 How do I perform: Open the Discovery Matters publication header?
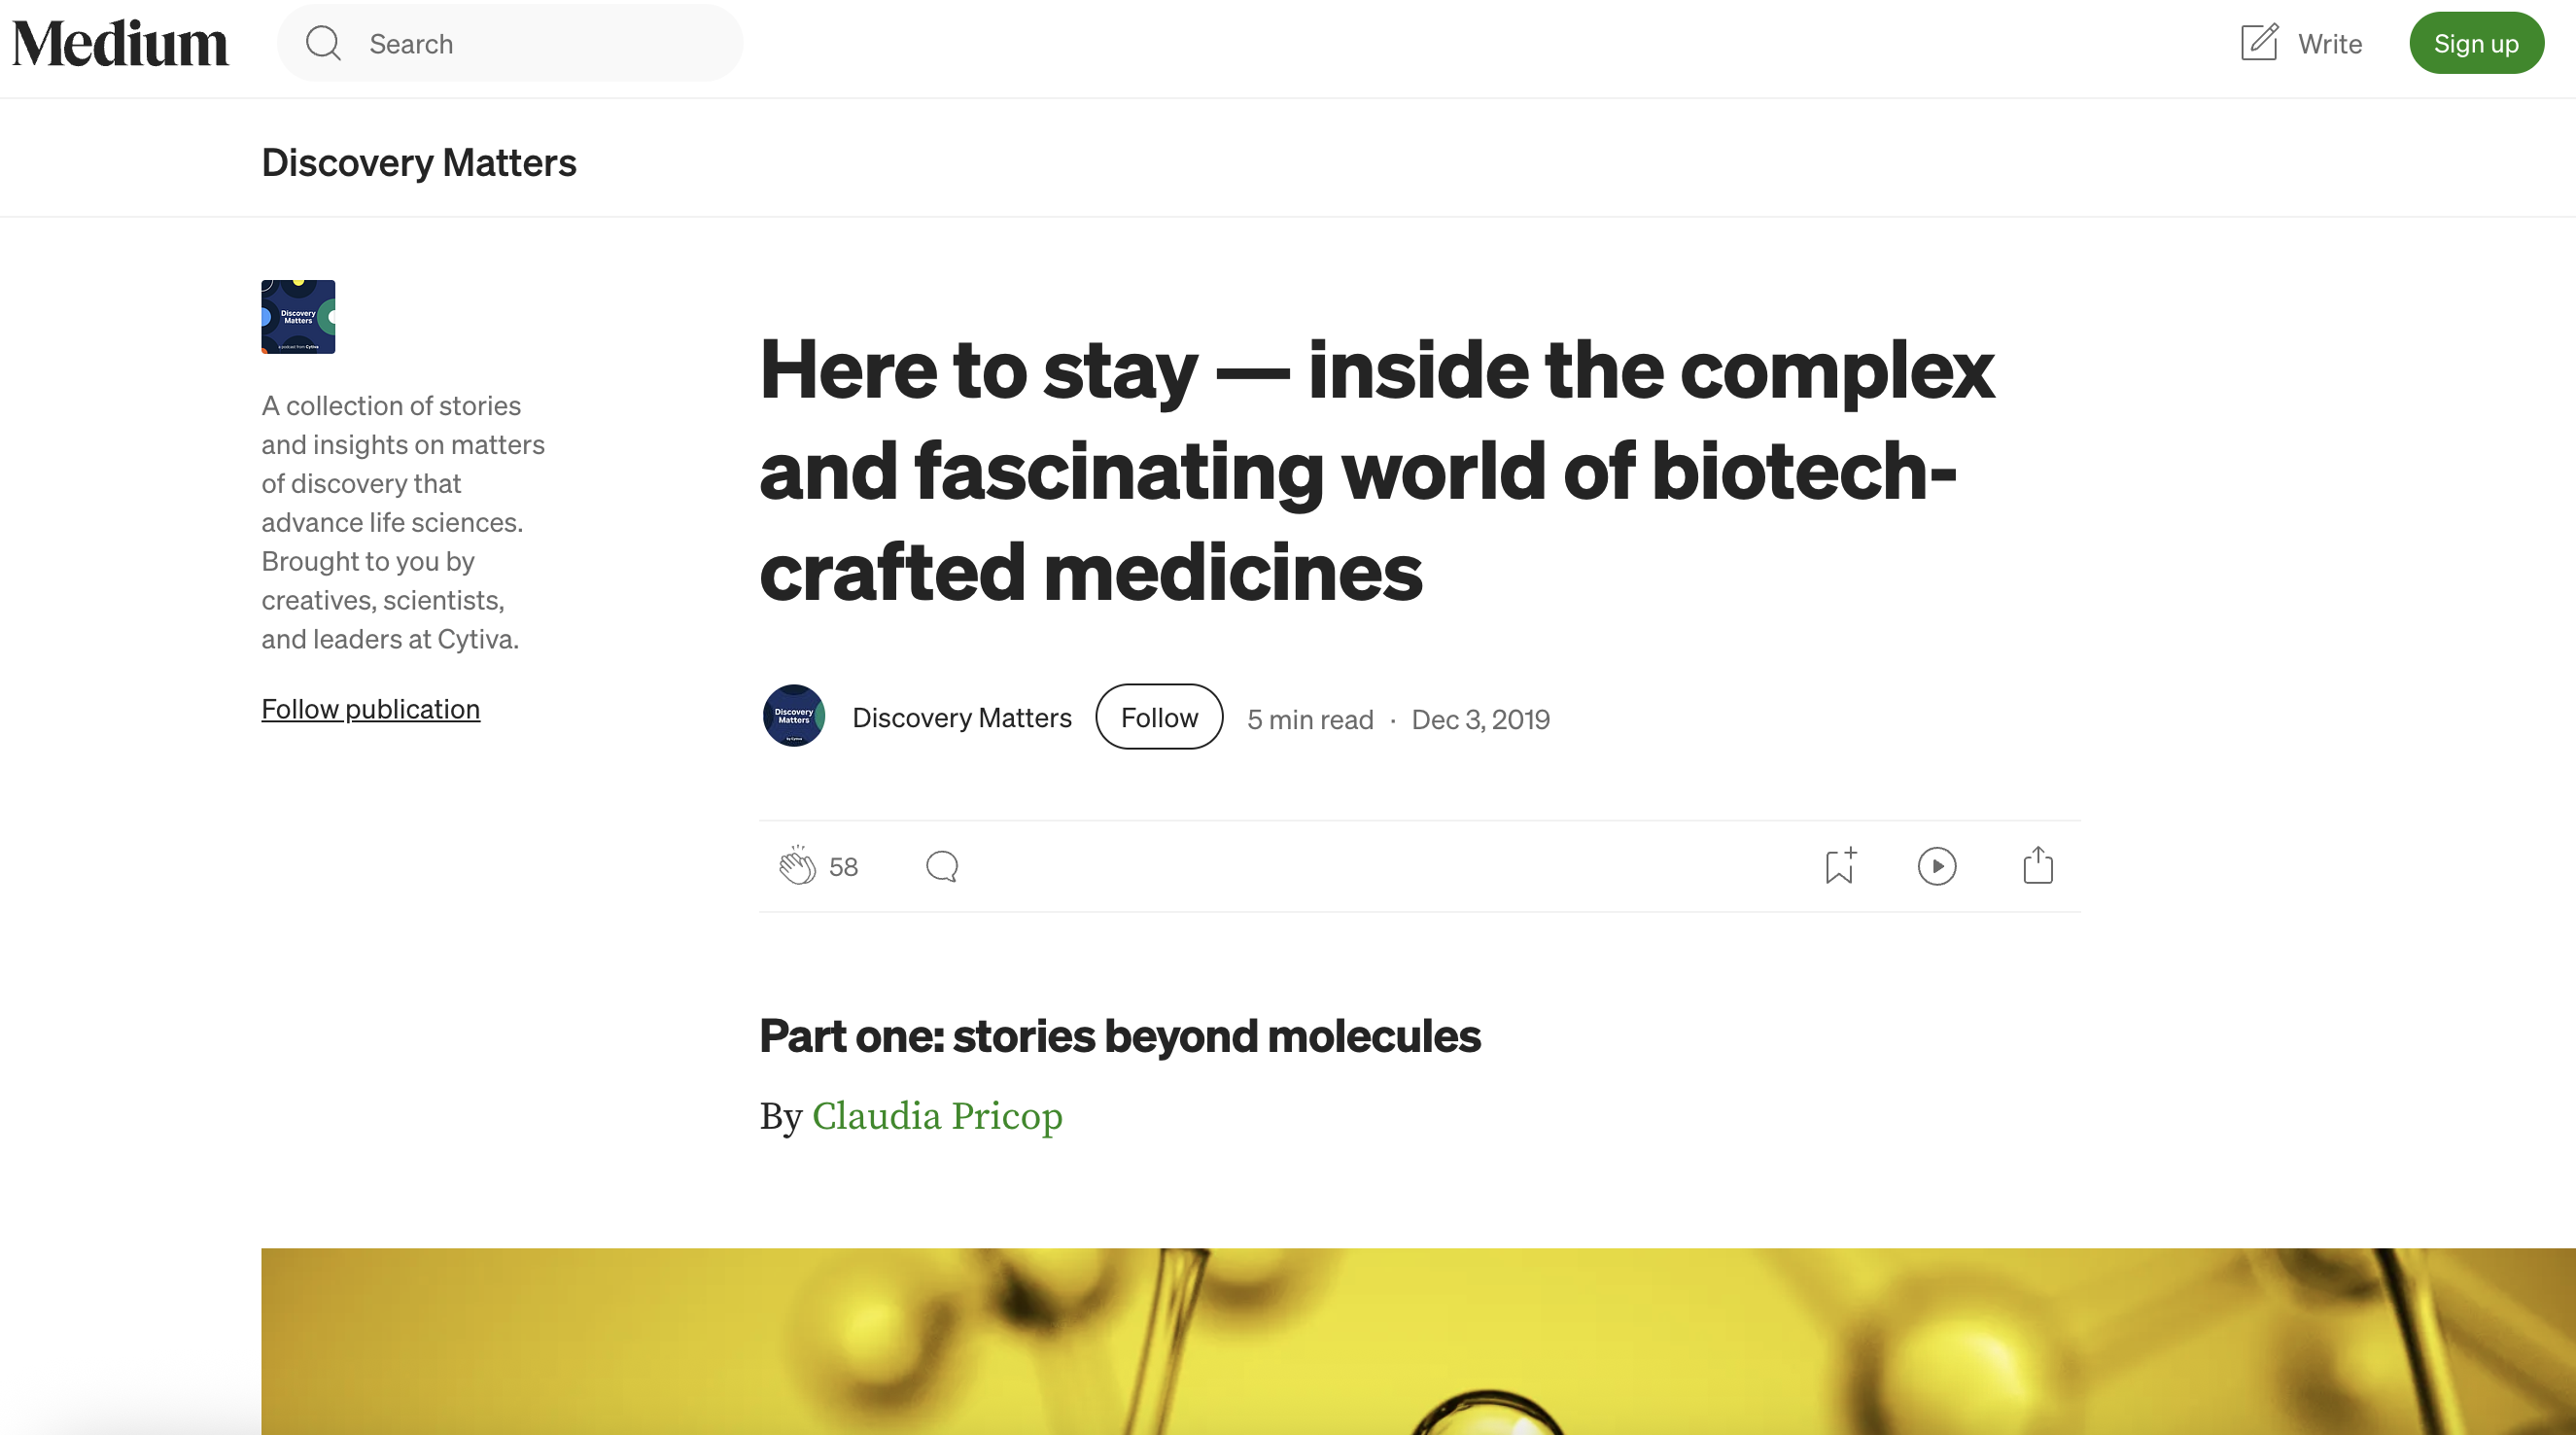pos(418,162)
